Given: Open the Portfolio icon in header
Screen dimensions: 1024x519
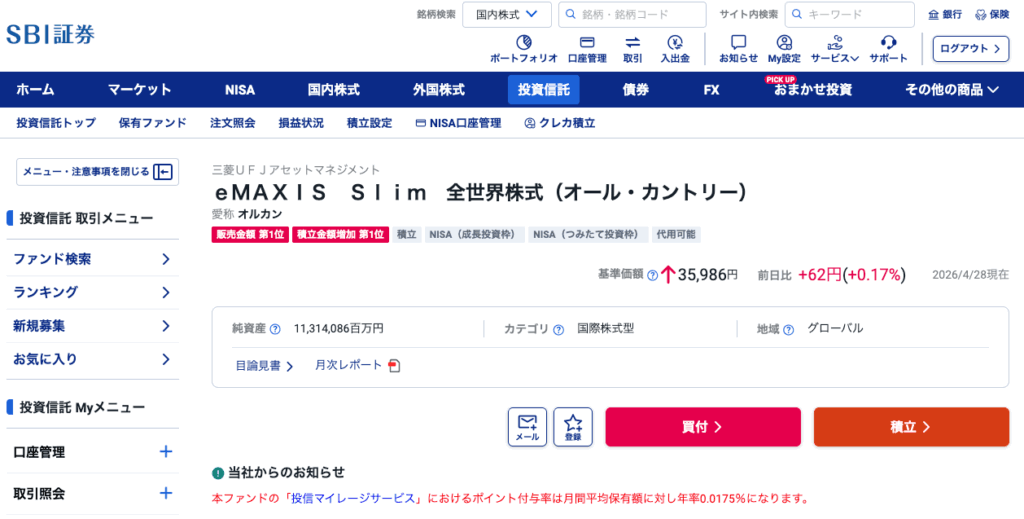Looking at the screenshot, I should 523,44.
